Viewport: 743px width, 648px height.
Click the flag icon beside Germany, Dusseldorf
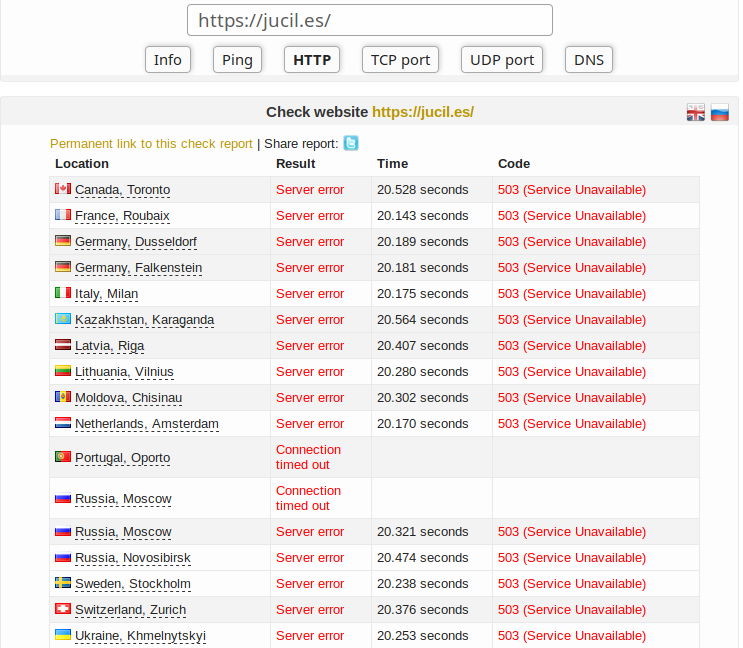(63, 241)
